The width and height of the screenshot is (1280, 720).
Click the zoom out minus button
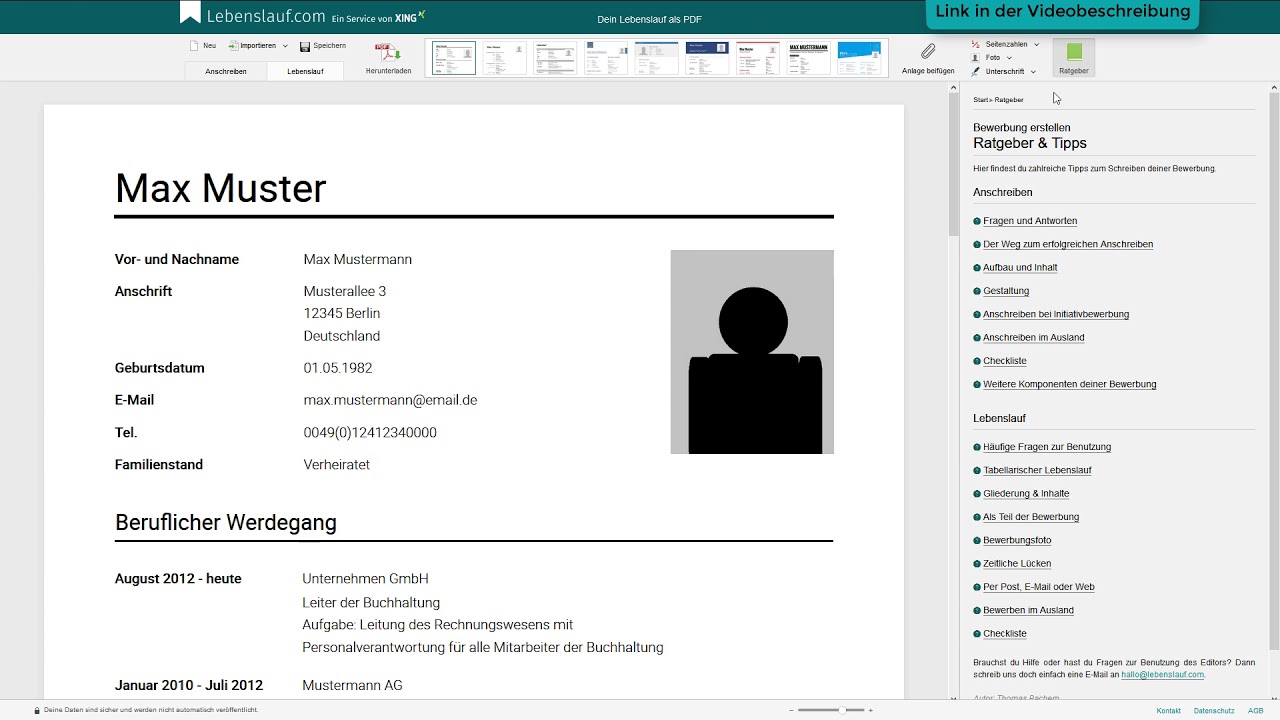tap(791, 710)
